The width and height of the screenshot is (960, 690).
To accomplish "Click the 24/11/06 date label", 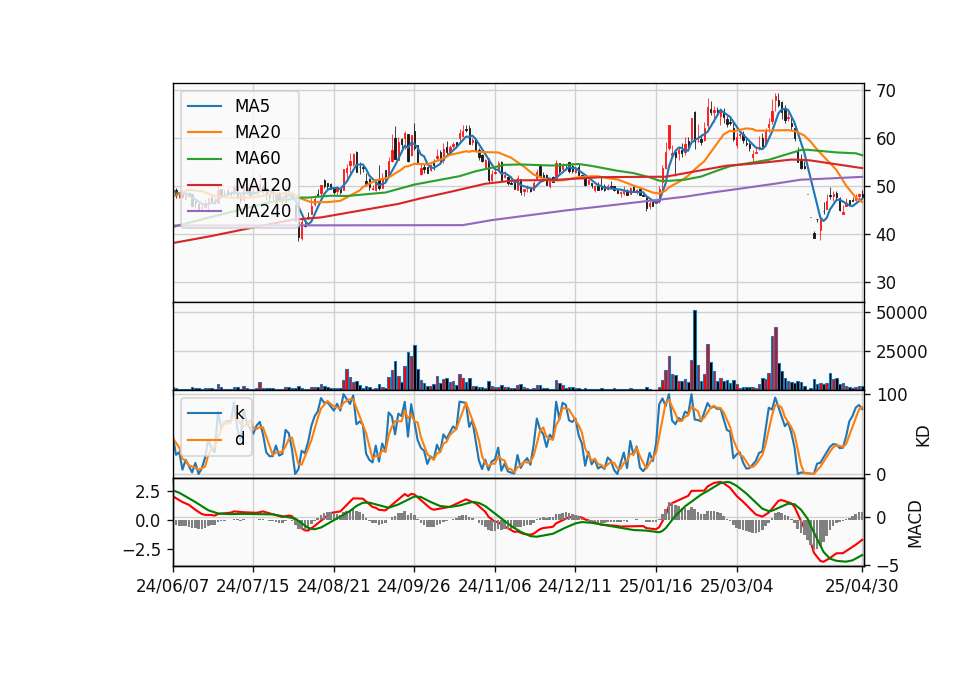I will pos(495,586).
